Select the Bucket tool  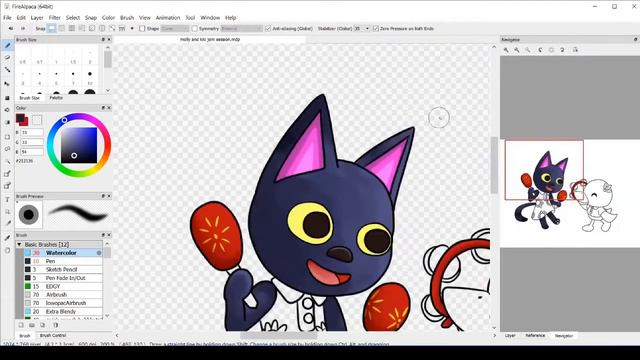tap(7, 110)
